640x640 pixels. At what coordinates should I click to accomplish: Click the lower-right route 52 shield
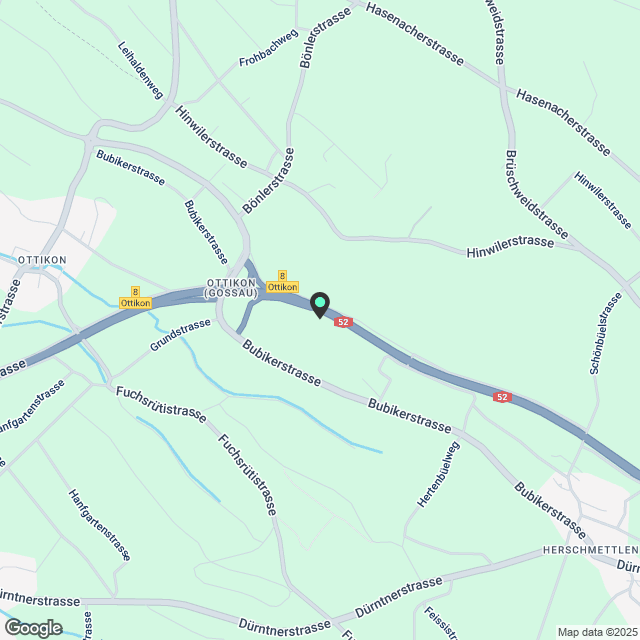click(502, 397)
